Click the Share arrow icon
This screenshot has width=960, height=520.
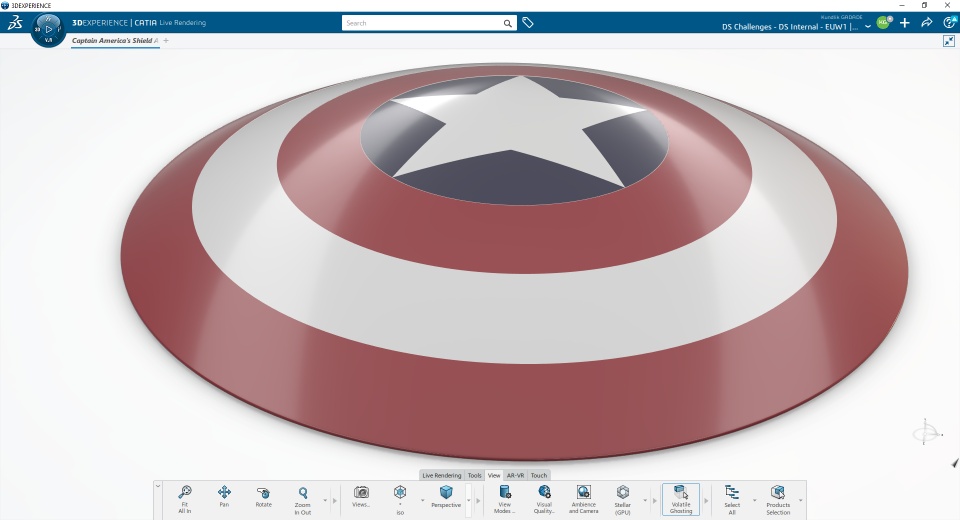[927, 23]
